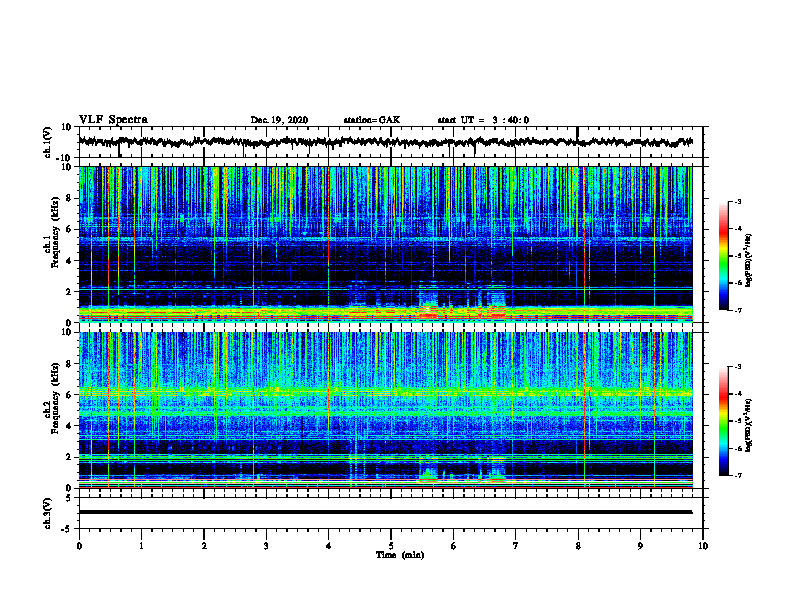Click the ch.2 spectrogram color scale bar

coord(723,421)
